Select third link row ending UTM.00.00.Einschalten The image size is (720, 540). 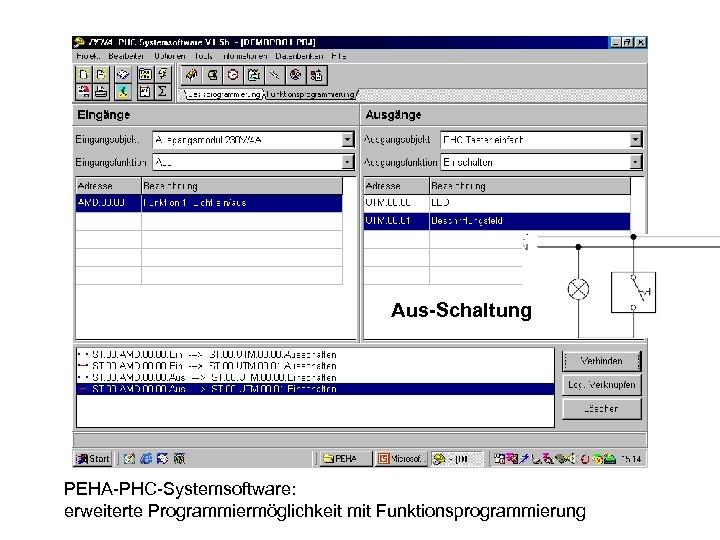coord(315,377)
